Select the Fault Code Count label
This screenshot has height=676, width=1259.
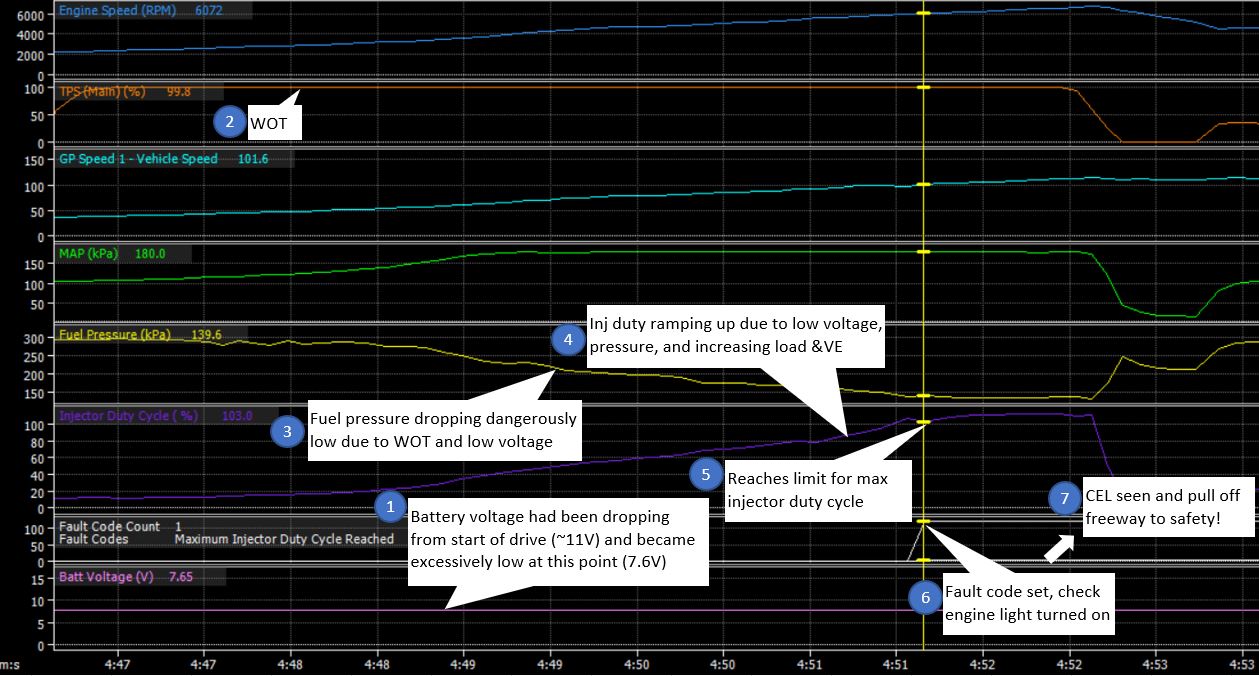(x=109, y=526)
